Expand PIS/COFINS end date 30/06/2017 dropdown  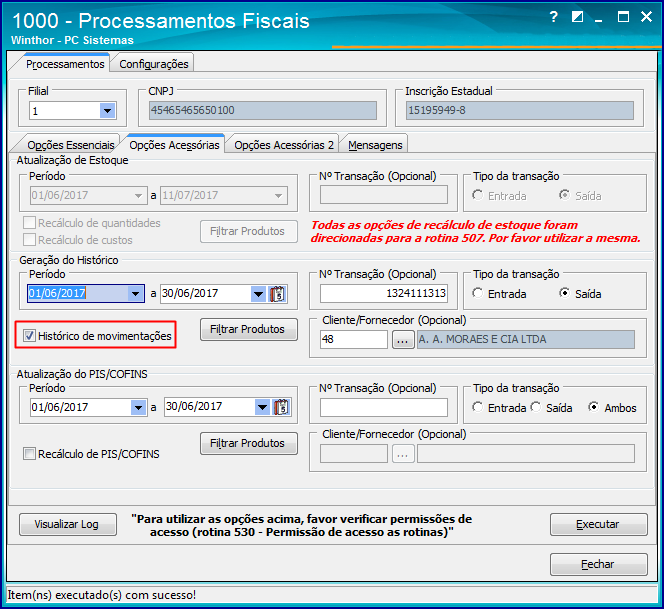click(x=263, y=407)
